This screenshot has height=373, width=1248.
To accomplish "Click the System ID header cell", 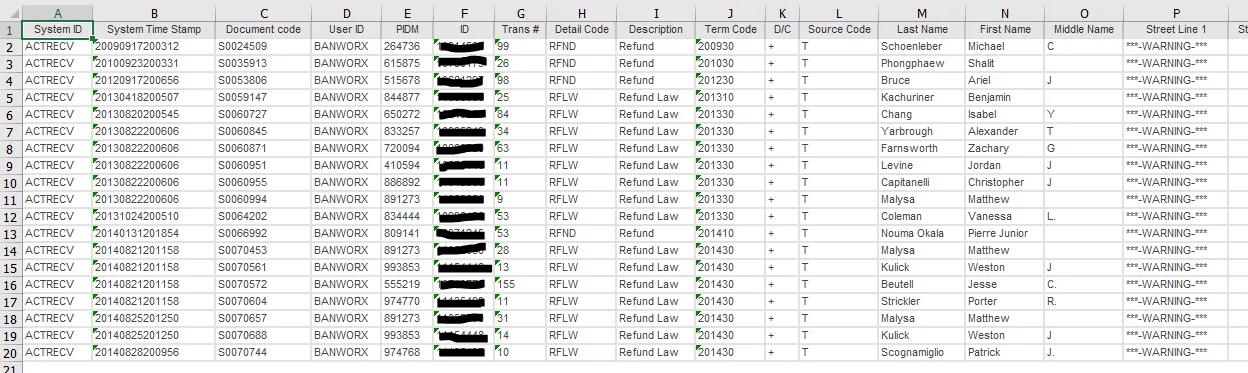I will pyautogui.click(x=57, y=30).
